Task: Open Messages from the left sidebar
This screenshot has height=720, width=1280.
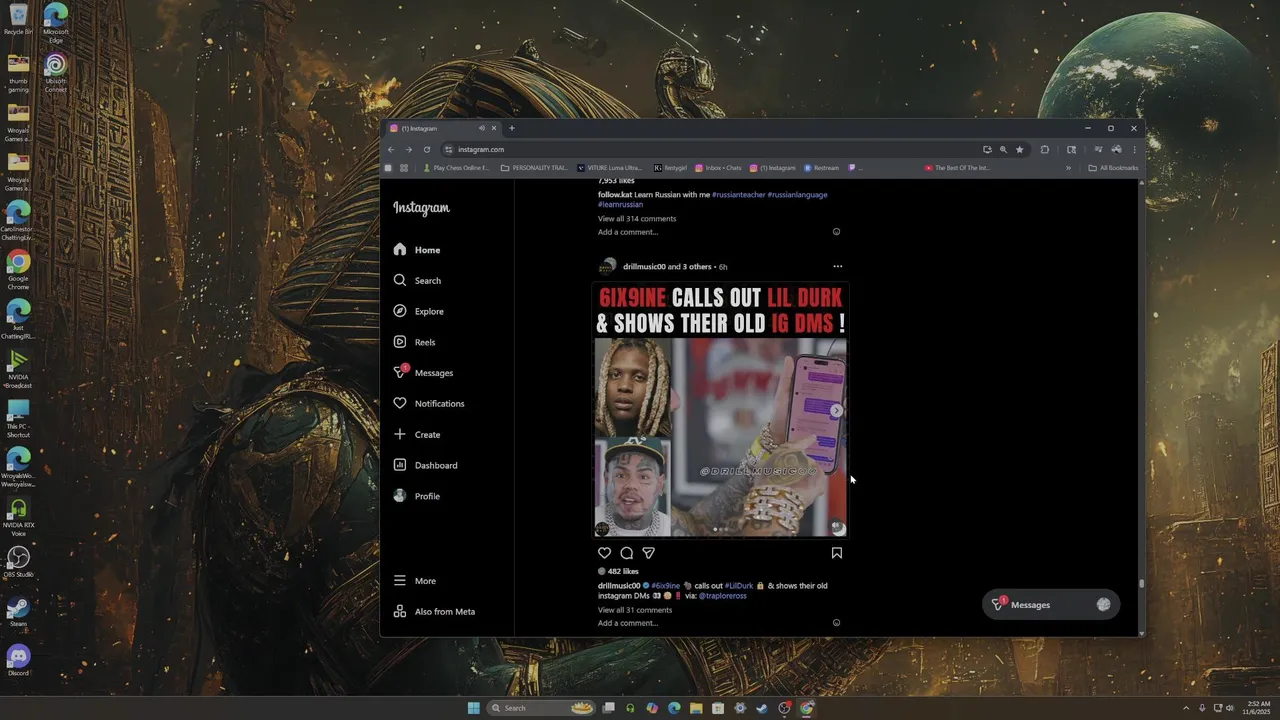Action: click(x=423, y=373)
